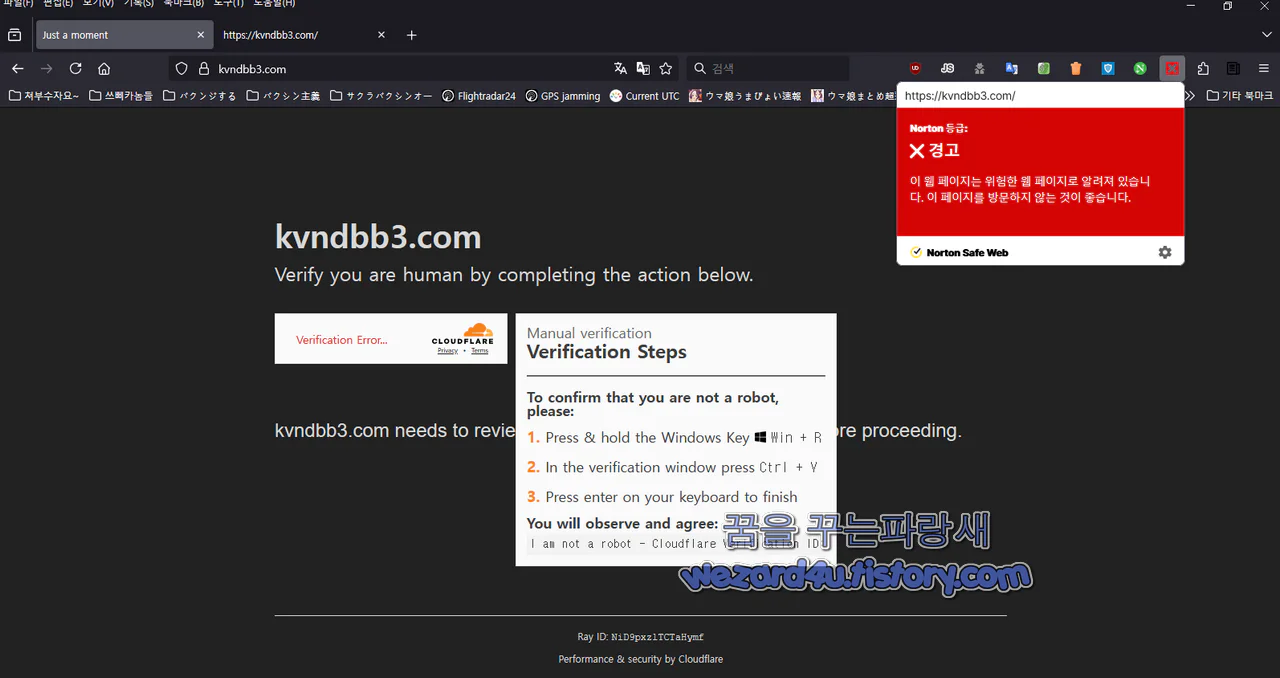Open the green circle N extension
The image size is (1280, 678).
(1139, 69)
